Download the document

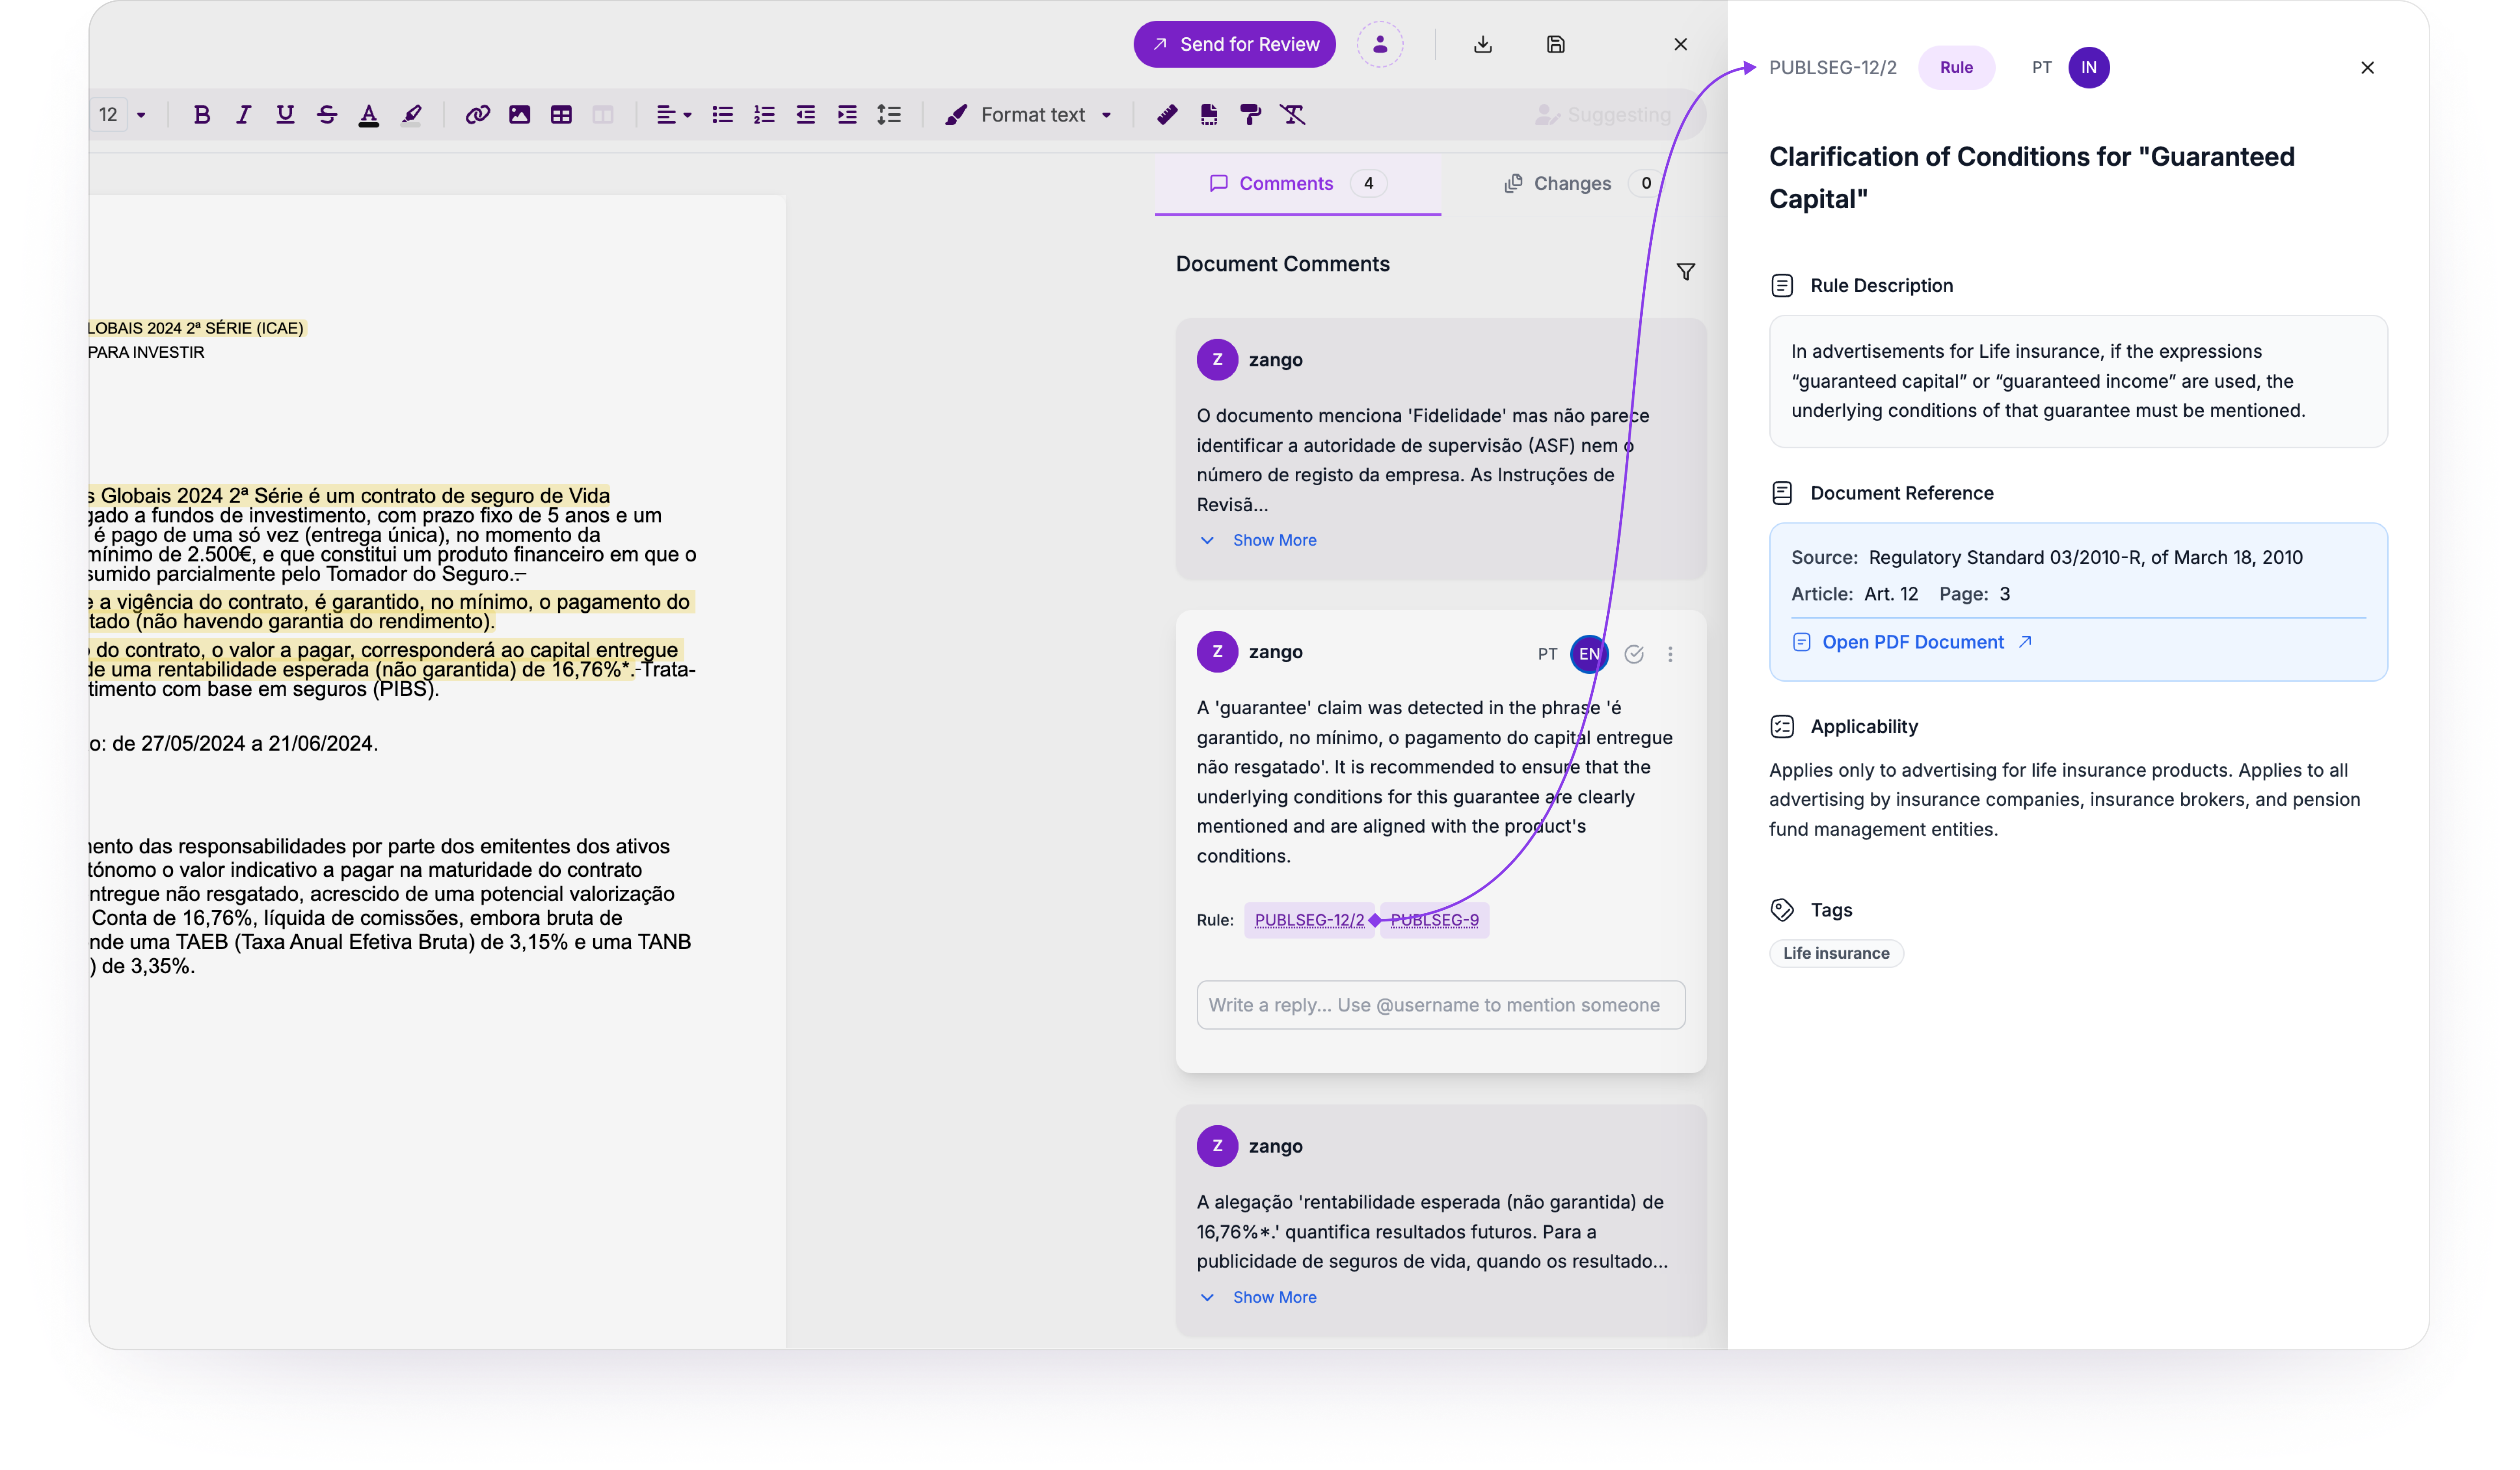(x=1483, y=44)
